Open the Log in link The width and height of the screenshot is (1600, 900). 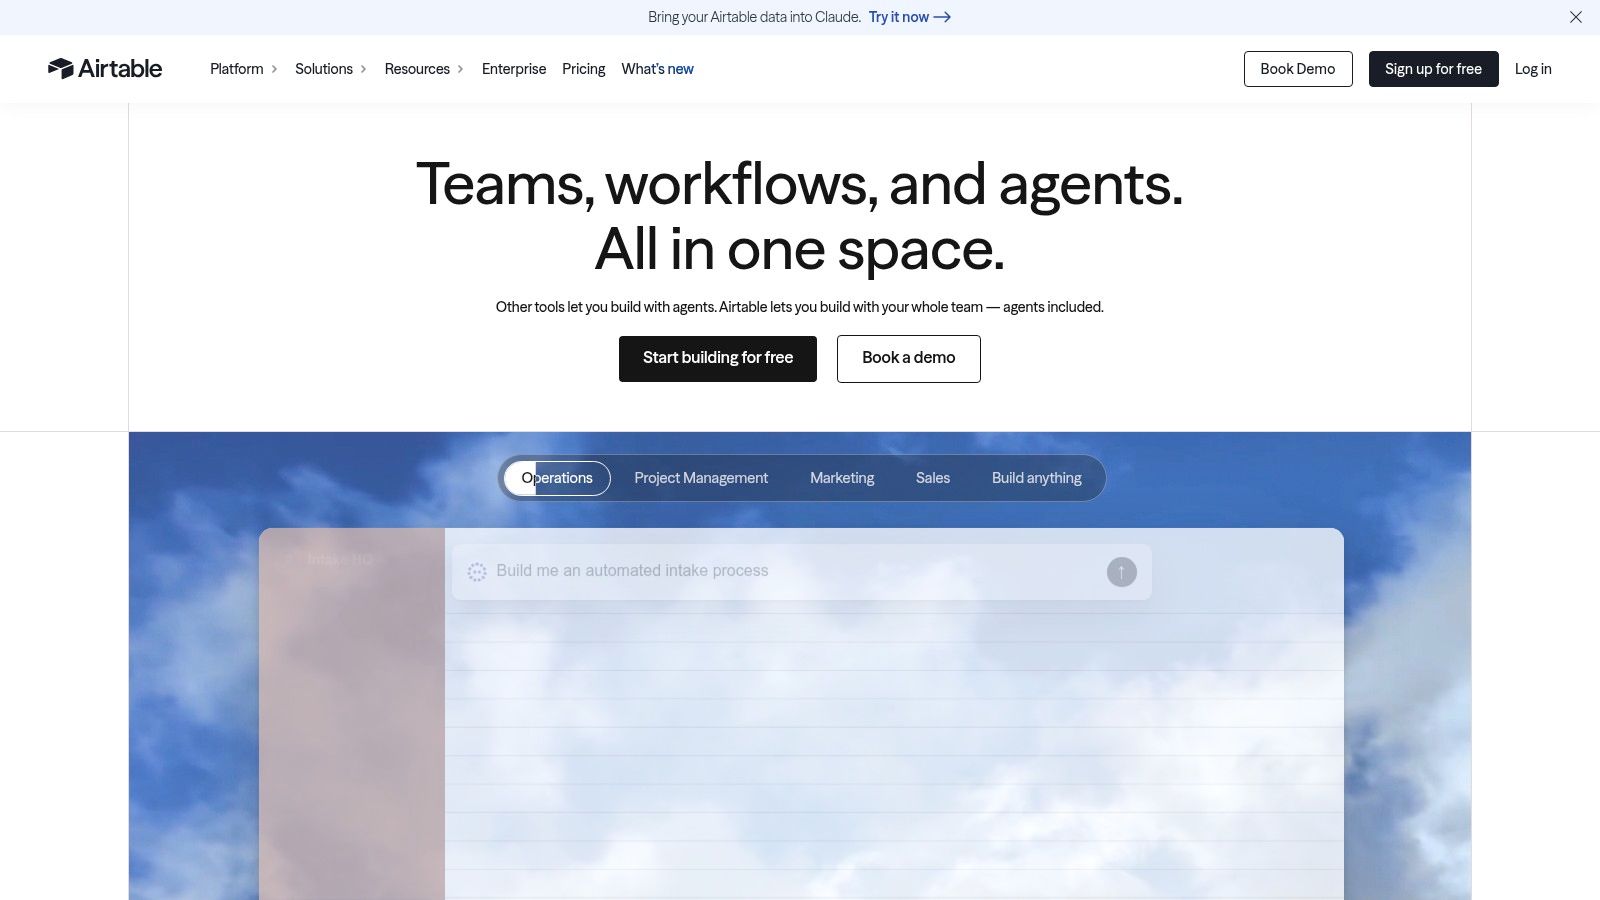[x=1533, y=69]
